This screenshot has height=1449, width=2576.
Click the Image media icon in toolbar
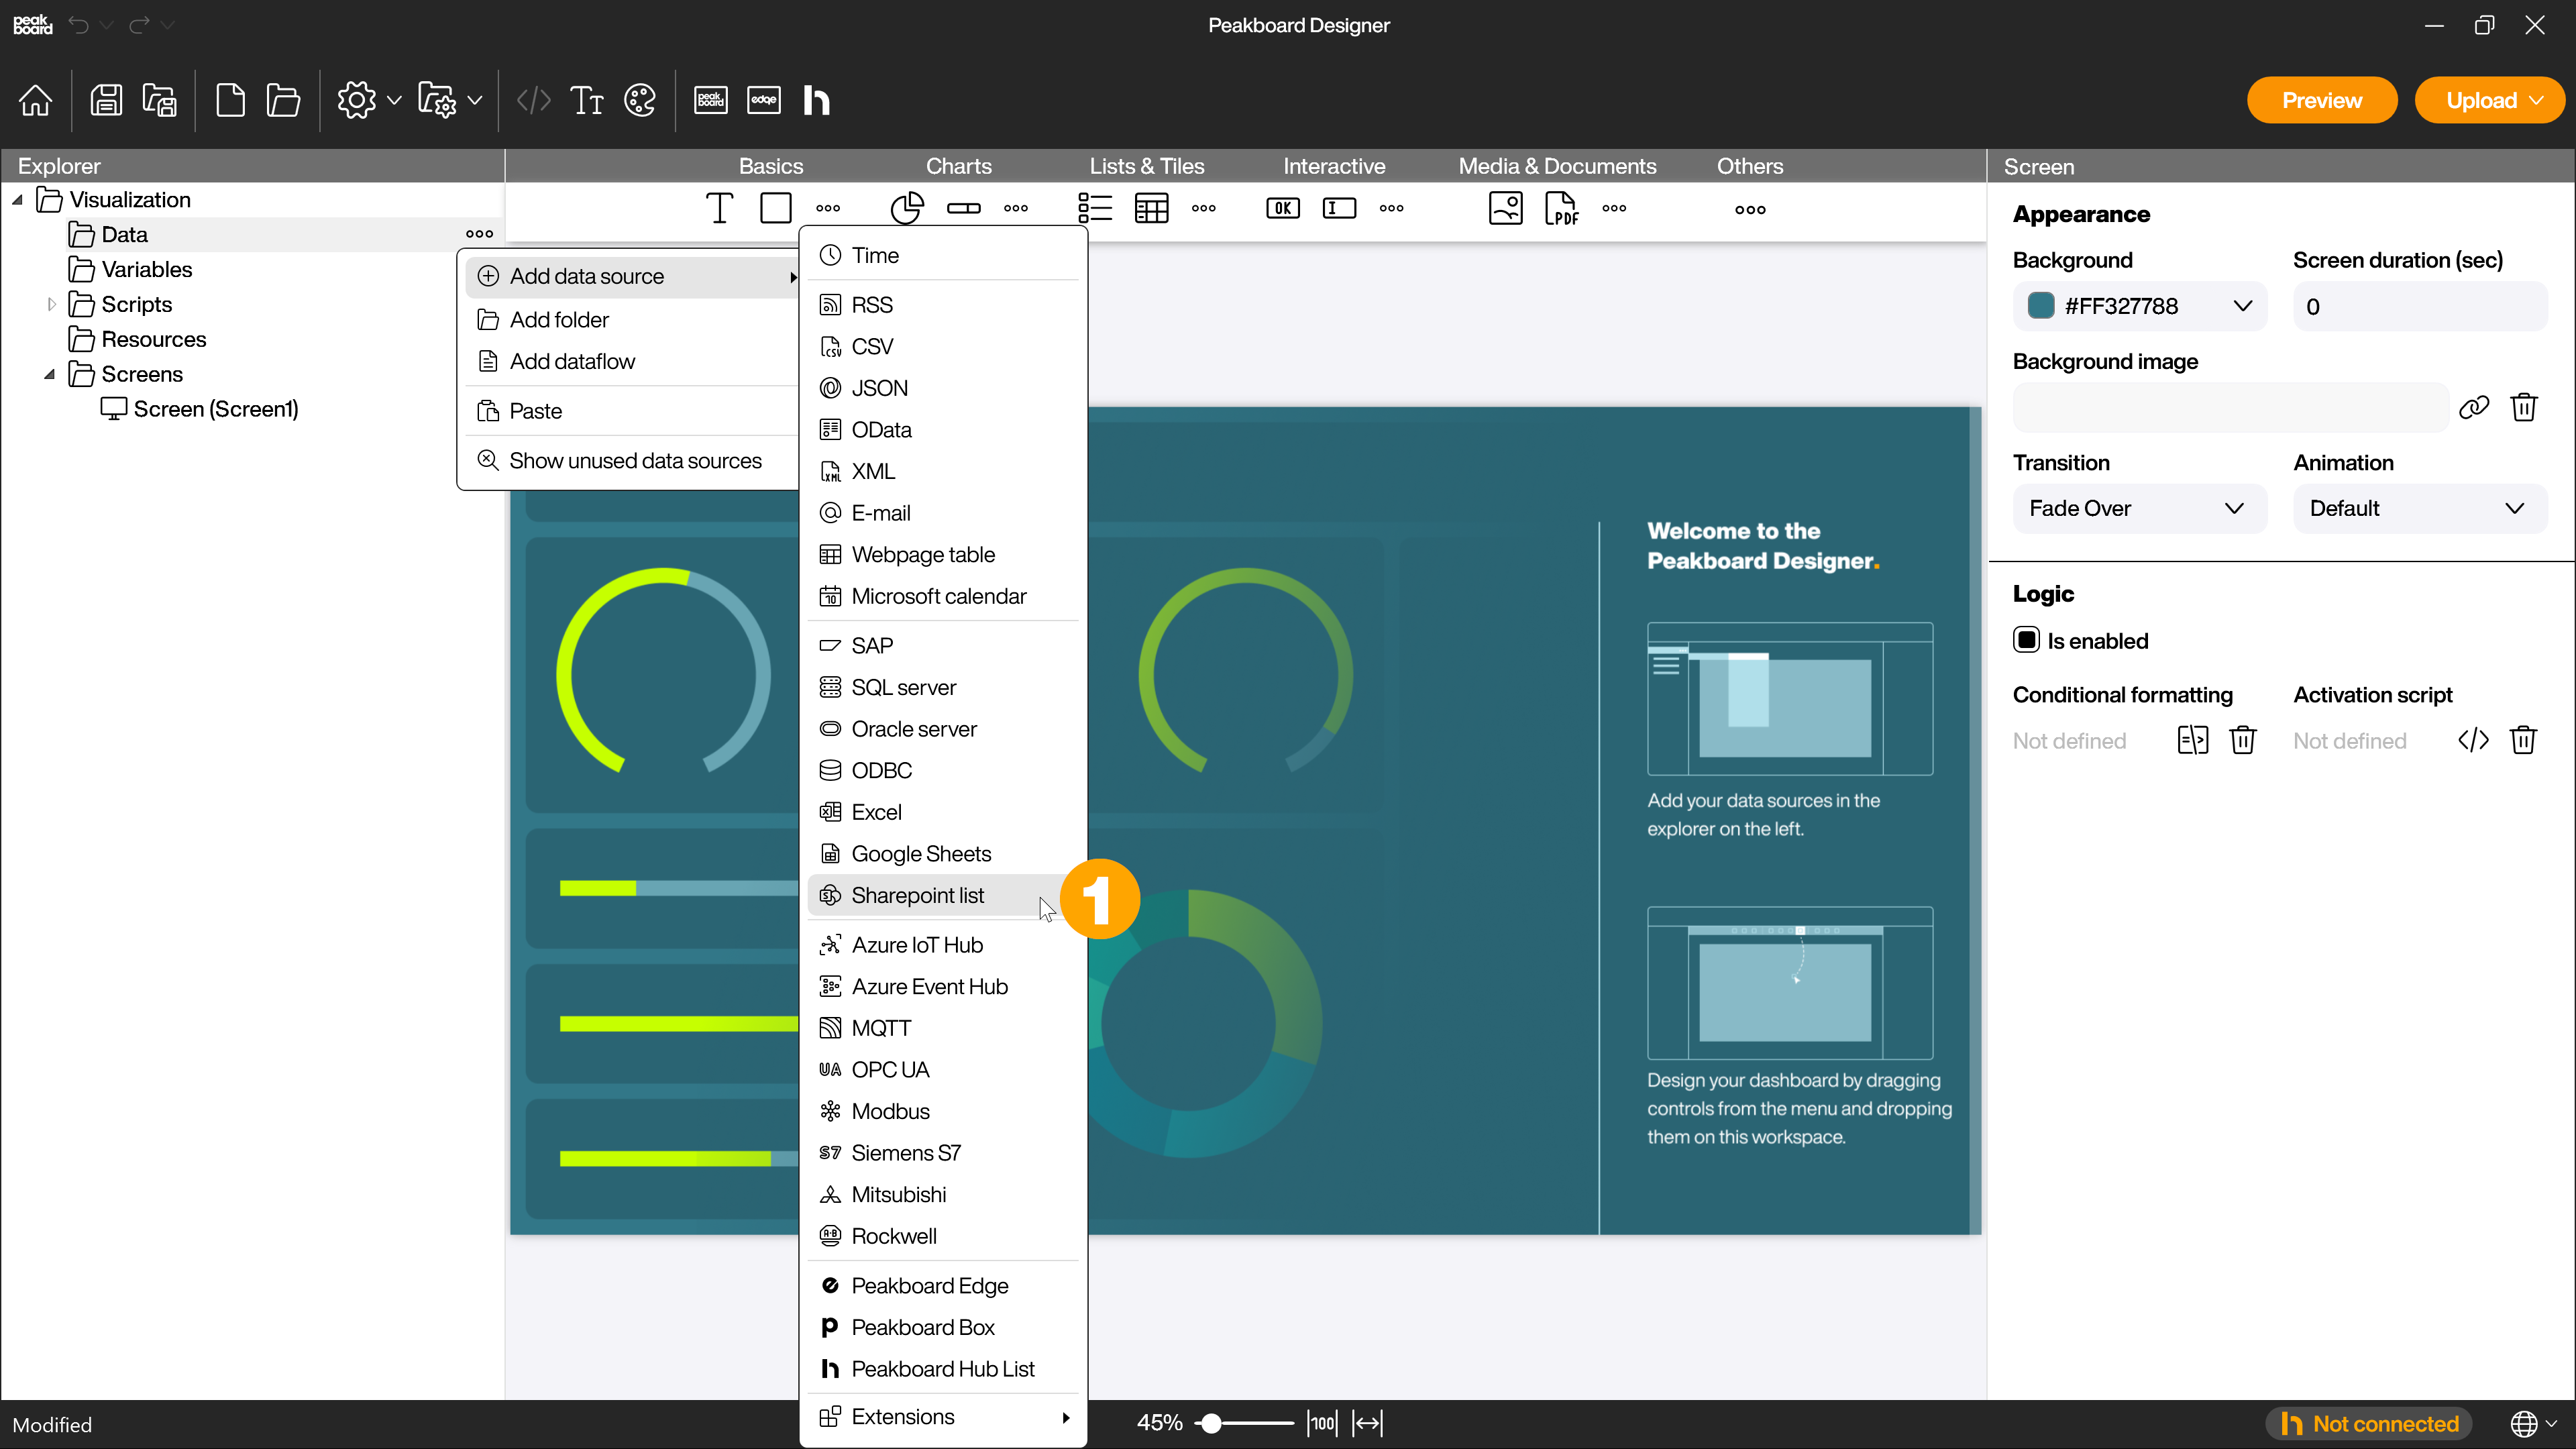click(x=1505, y=209)
